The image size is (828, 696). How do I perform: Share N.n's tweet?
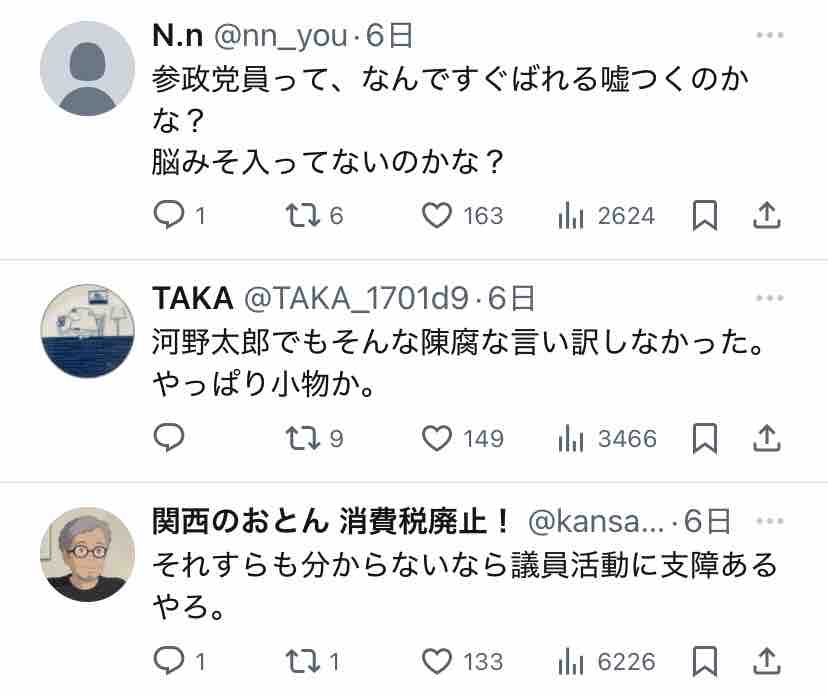pyautogui.click(x=766, y=215)
